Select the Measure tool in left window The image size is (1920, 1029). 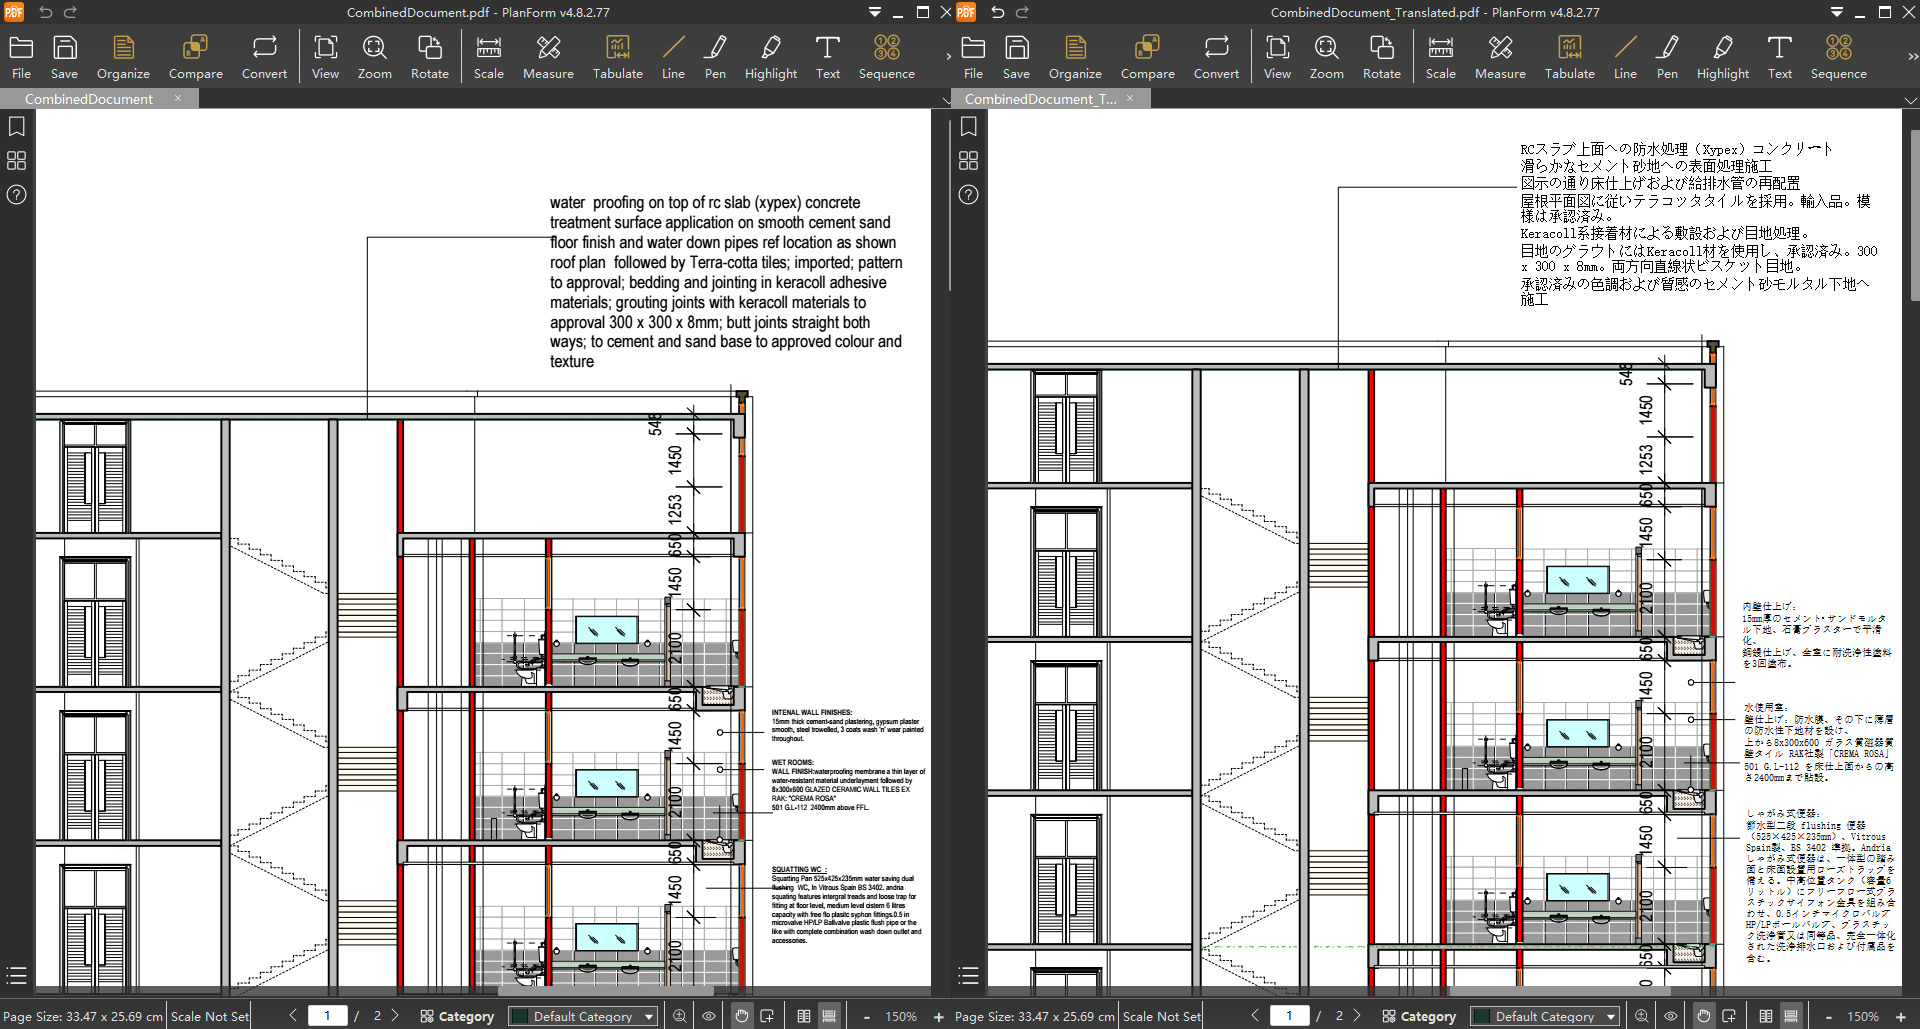tap(547, 57)
